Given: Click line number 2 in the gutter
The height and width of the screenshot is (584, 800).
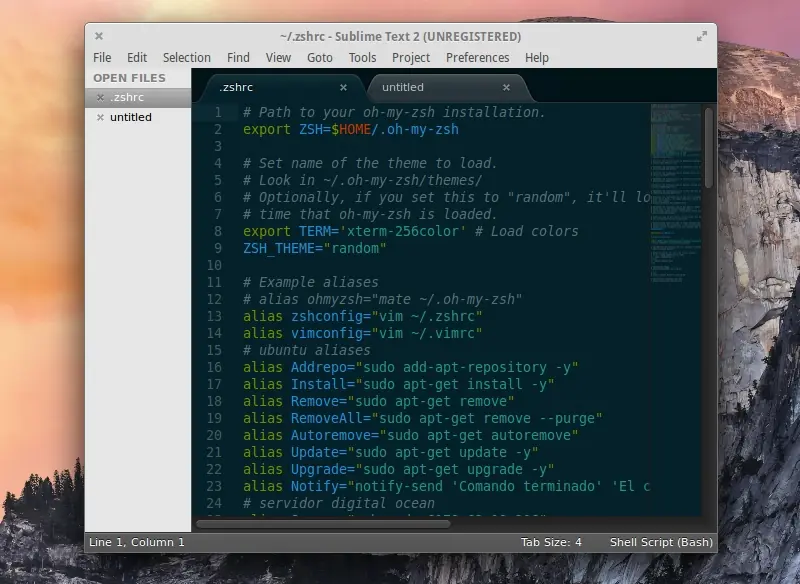Looking at the screenshot, I should click(x=218, y=130).
